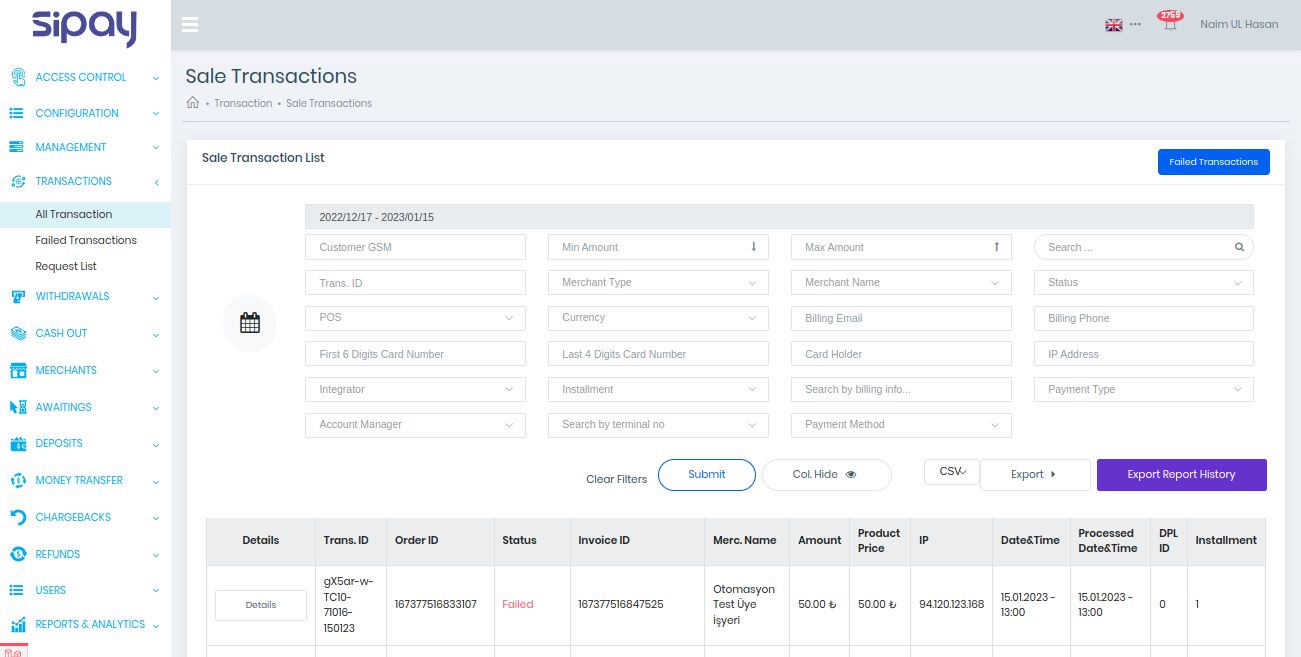Image resolution: width=1301 pixels, height=657 pixels.
Task: Click the Submit button
Action: pyautogui.click(x=706, y=475)
